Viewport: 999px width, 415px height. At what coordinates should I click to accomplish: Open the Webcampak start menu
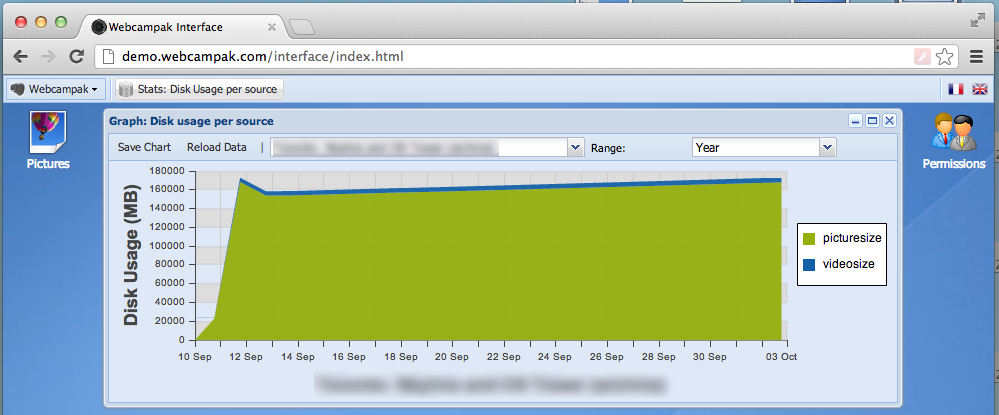pos(54,89)
